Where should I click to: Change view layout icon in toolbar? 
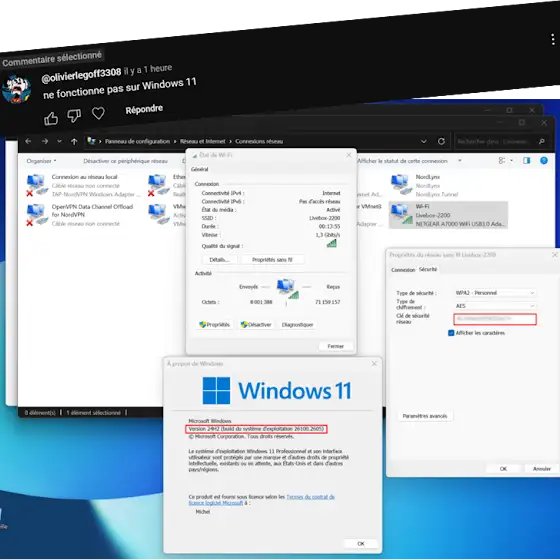[x=502, y=161]
